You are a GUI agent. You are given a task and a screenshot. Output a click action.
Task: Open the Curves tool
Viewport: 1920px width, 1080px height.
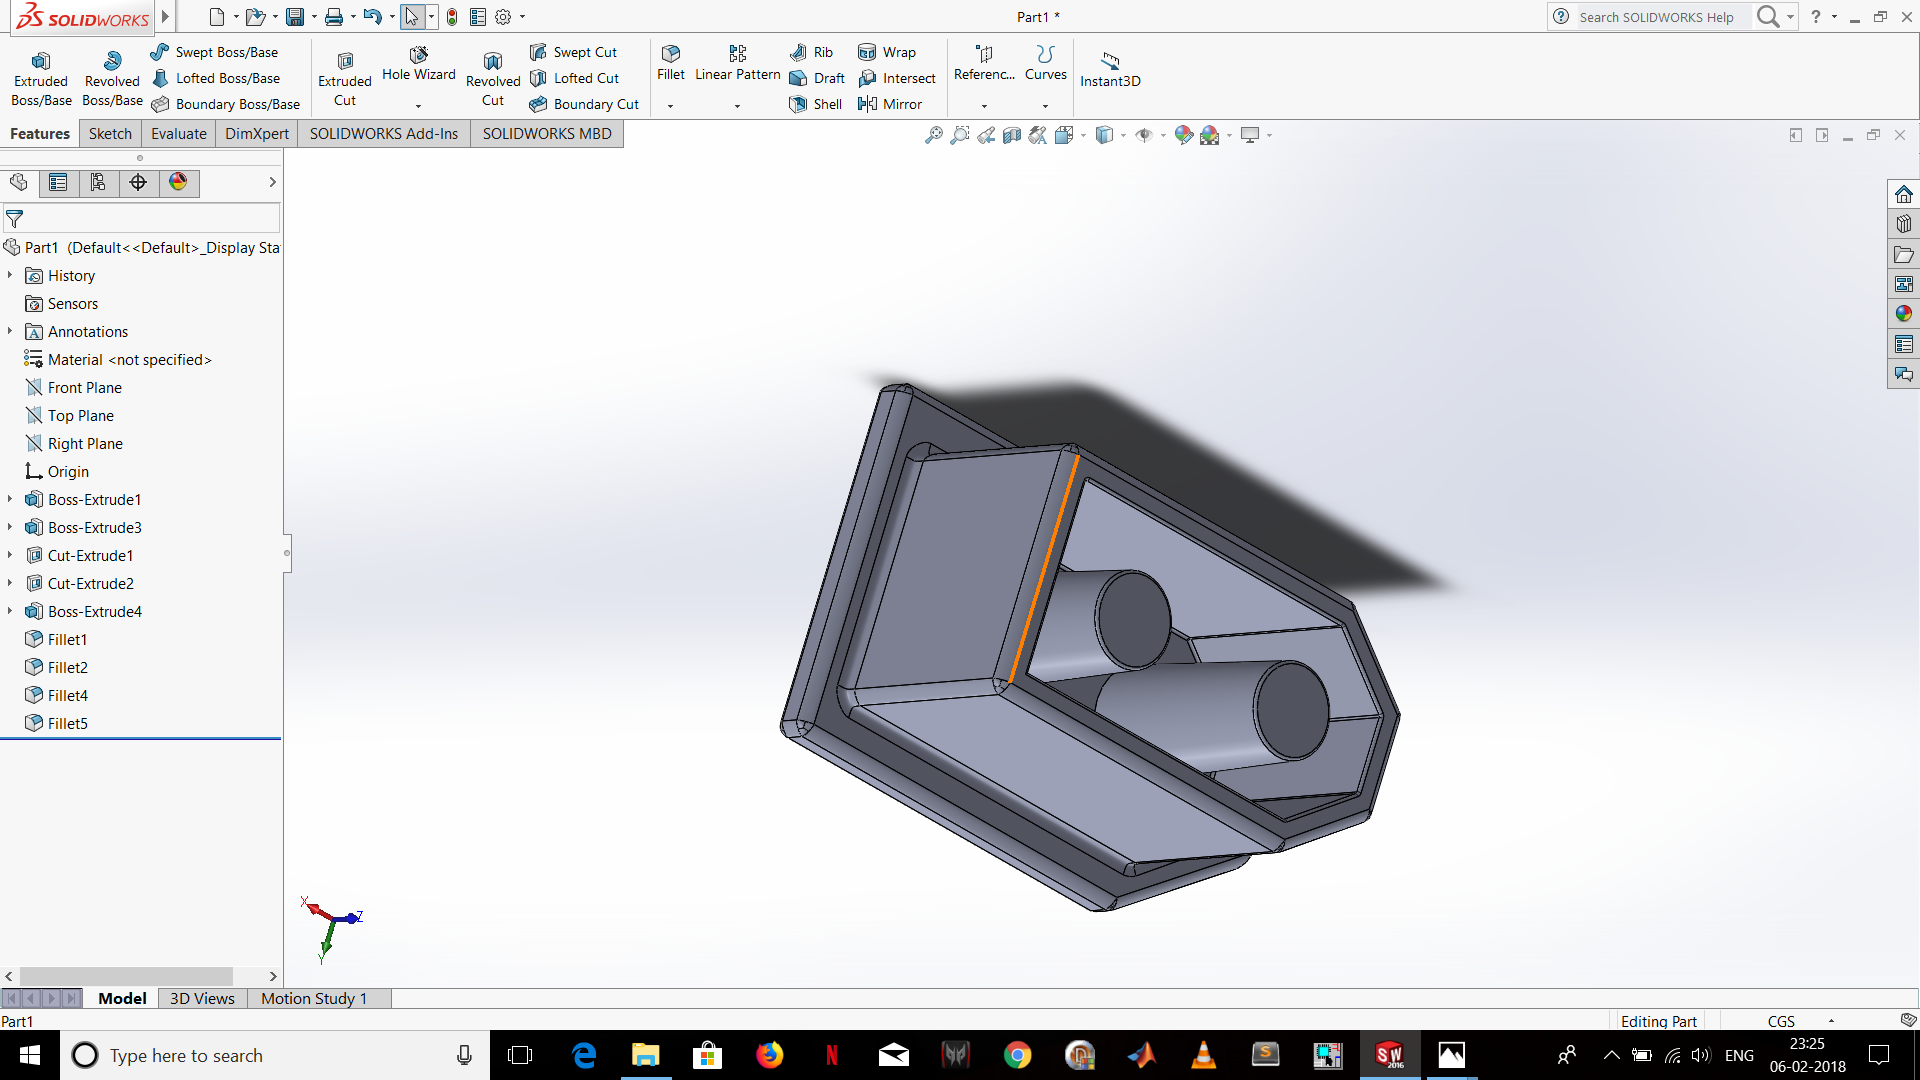coord(1046,63)
